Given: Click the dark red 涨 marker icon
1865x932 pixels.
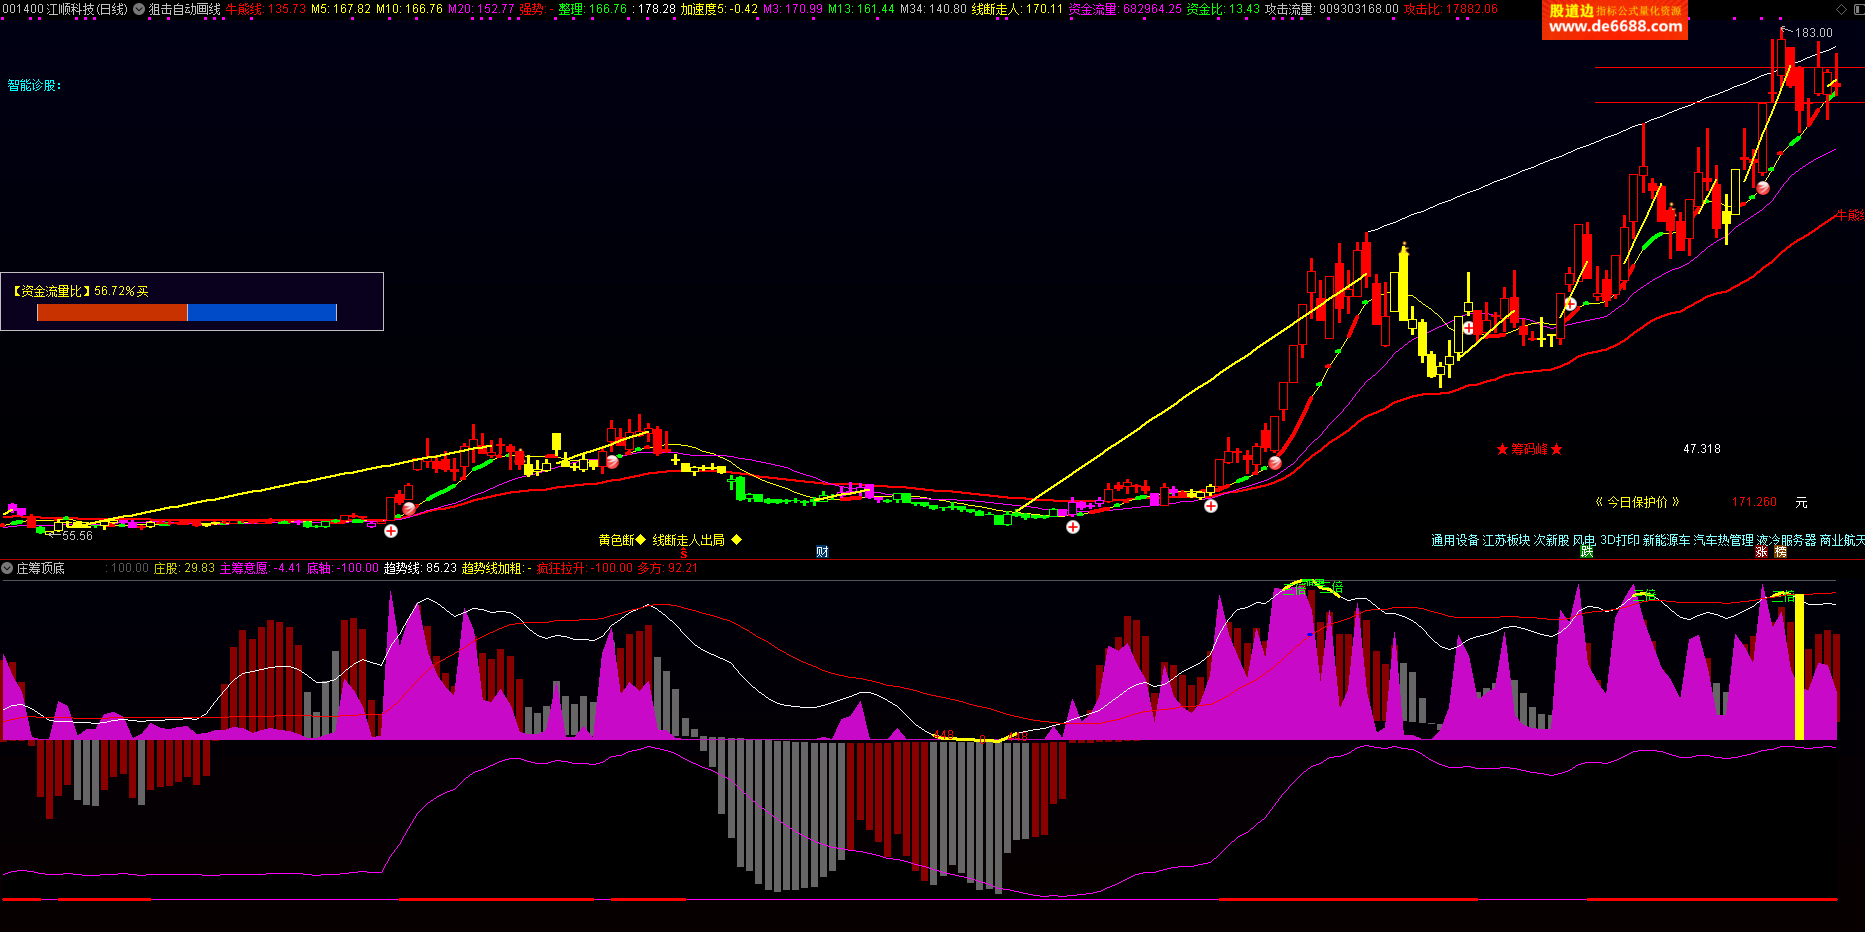Looking at the screenshot, I should [x=1761, y=552].
